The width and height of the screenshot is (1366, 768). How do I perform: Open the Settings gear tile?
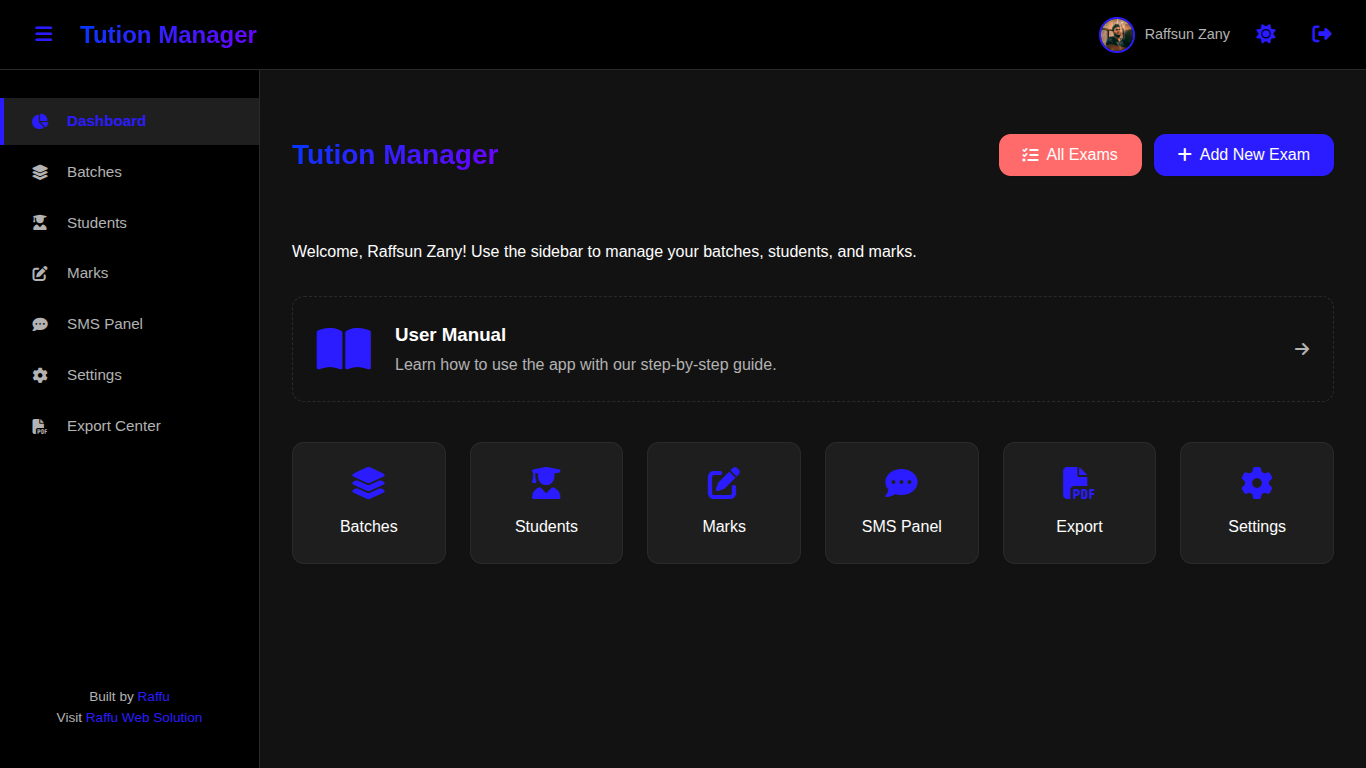point(1256,483)
